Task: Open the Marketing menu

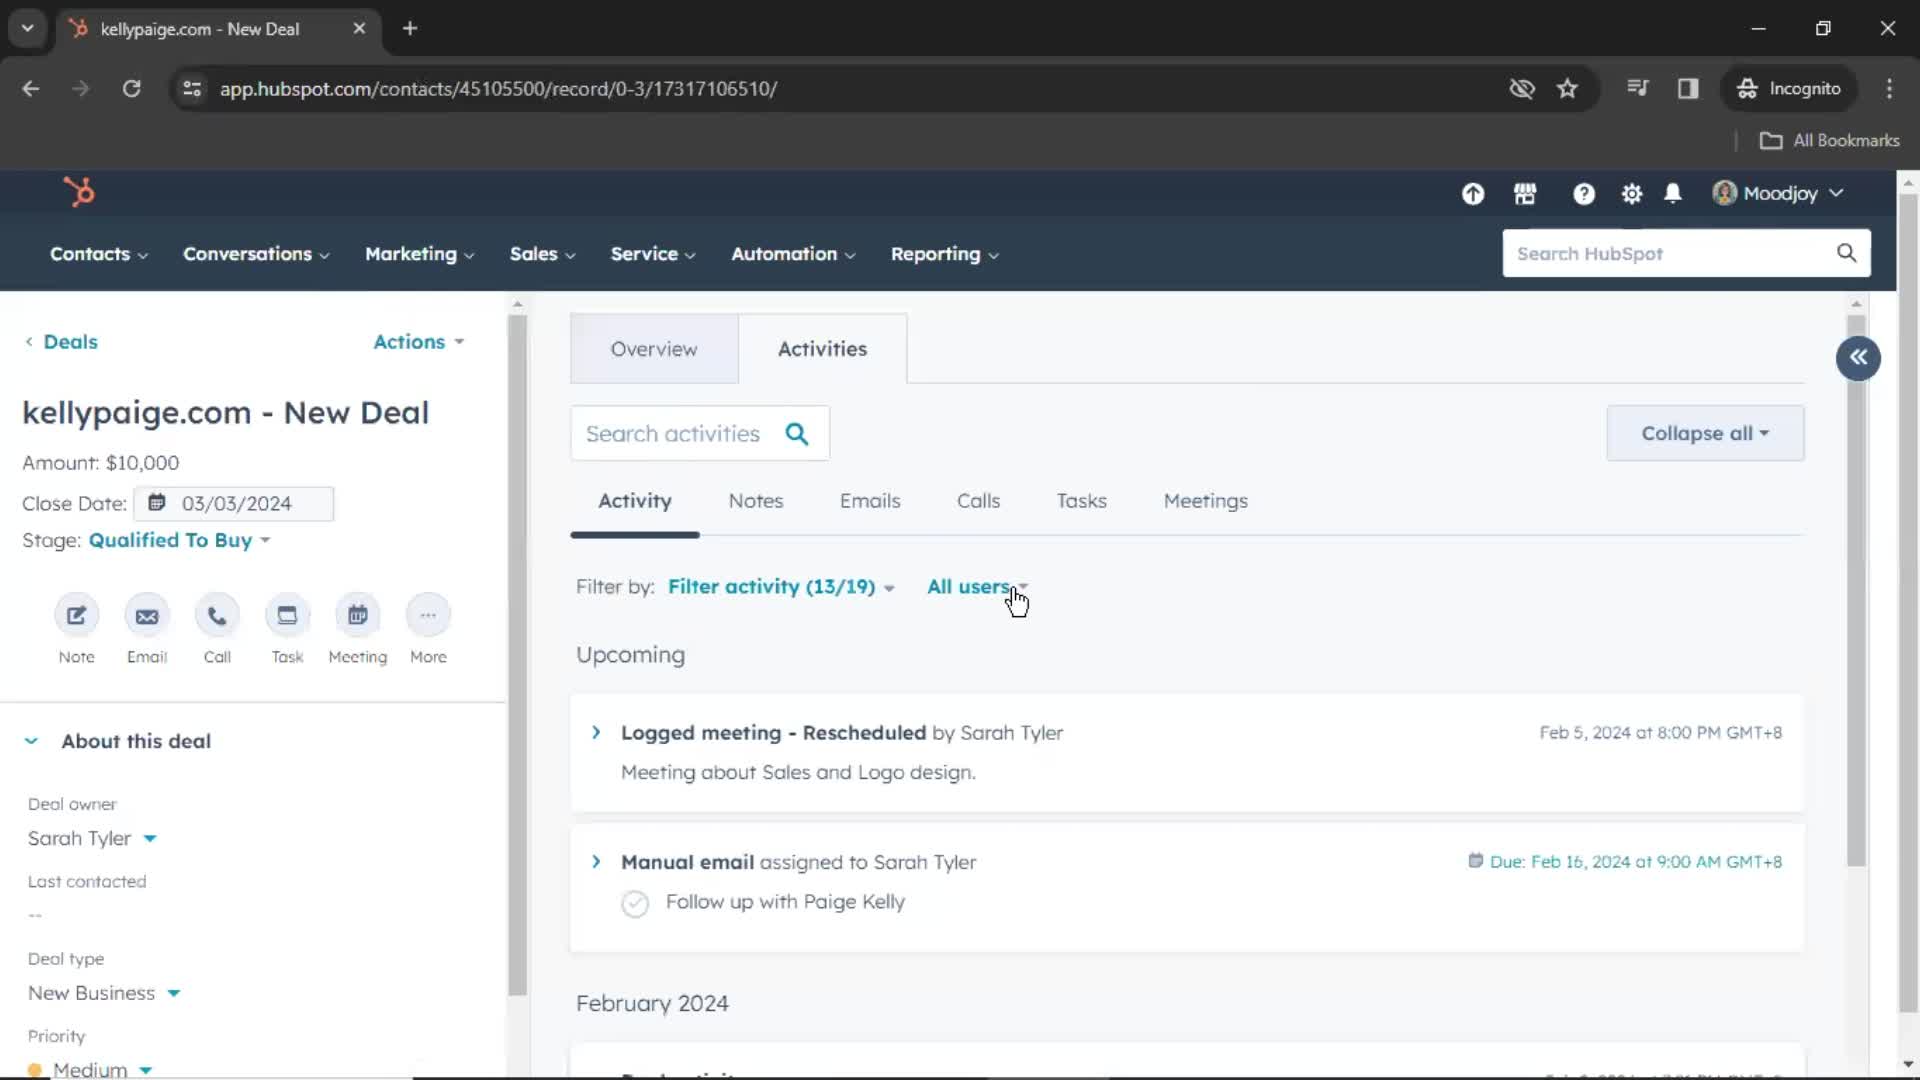Action: (420, 254)
